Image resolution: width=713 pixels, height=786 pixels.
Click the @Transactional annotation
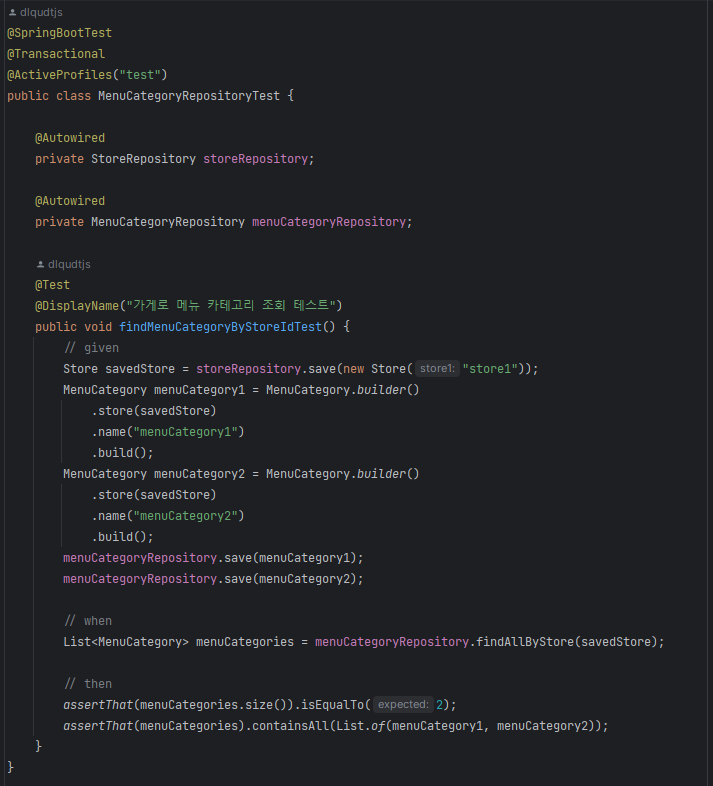[56, 54]
